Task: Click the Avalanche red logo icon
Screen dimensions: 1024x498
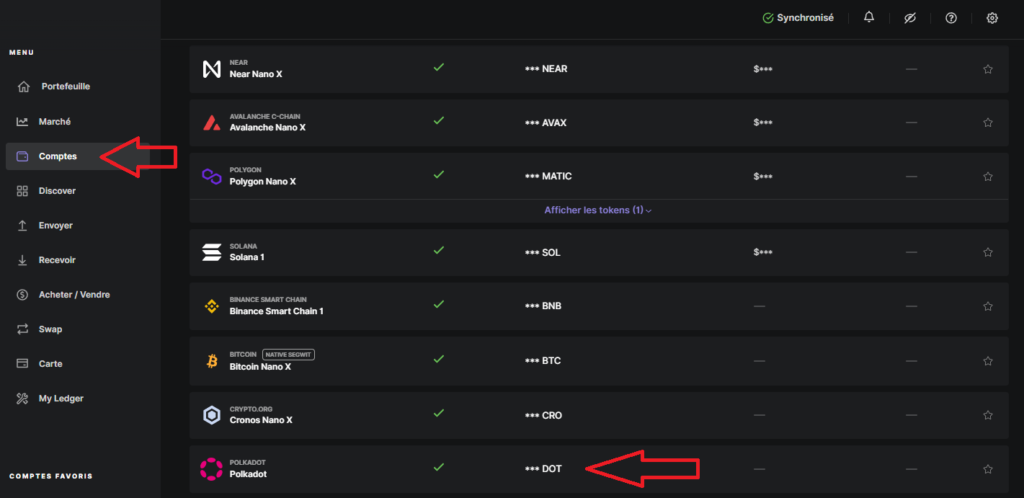Action: [x=211, y=123]
